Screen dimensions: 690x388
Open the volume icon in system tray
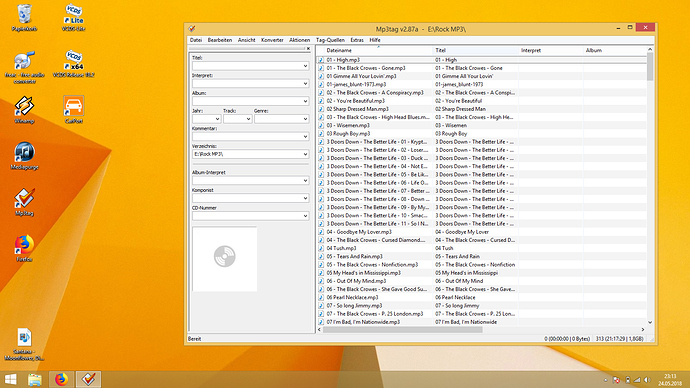(x=647, y=380)
